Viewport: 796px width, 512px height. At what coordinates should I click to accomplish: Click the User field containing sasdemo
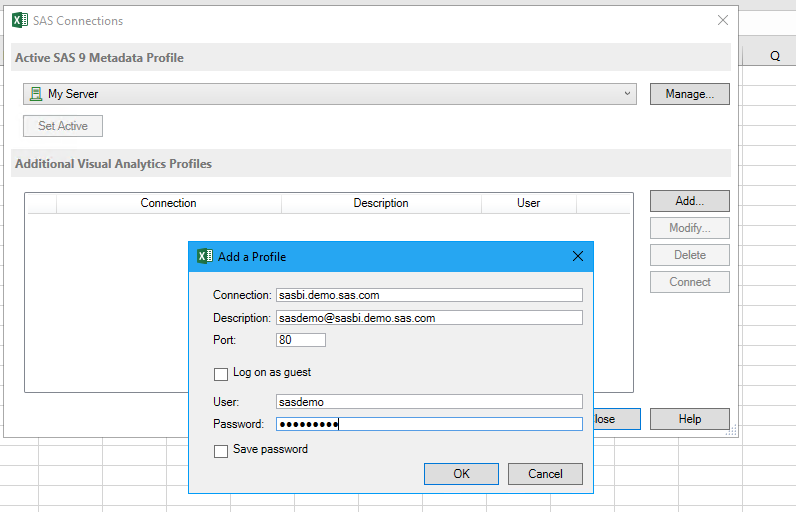[x=429, y=402]
